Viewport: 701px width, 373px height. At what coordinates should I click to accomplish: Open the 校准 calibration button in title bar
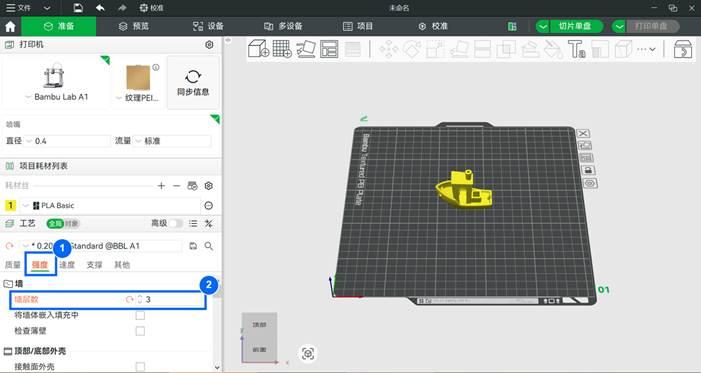point(151,8)
